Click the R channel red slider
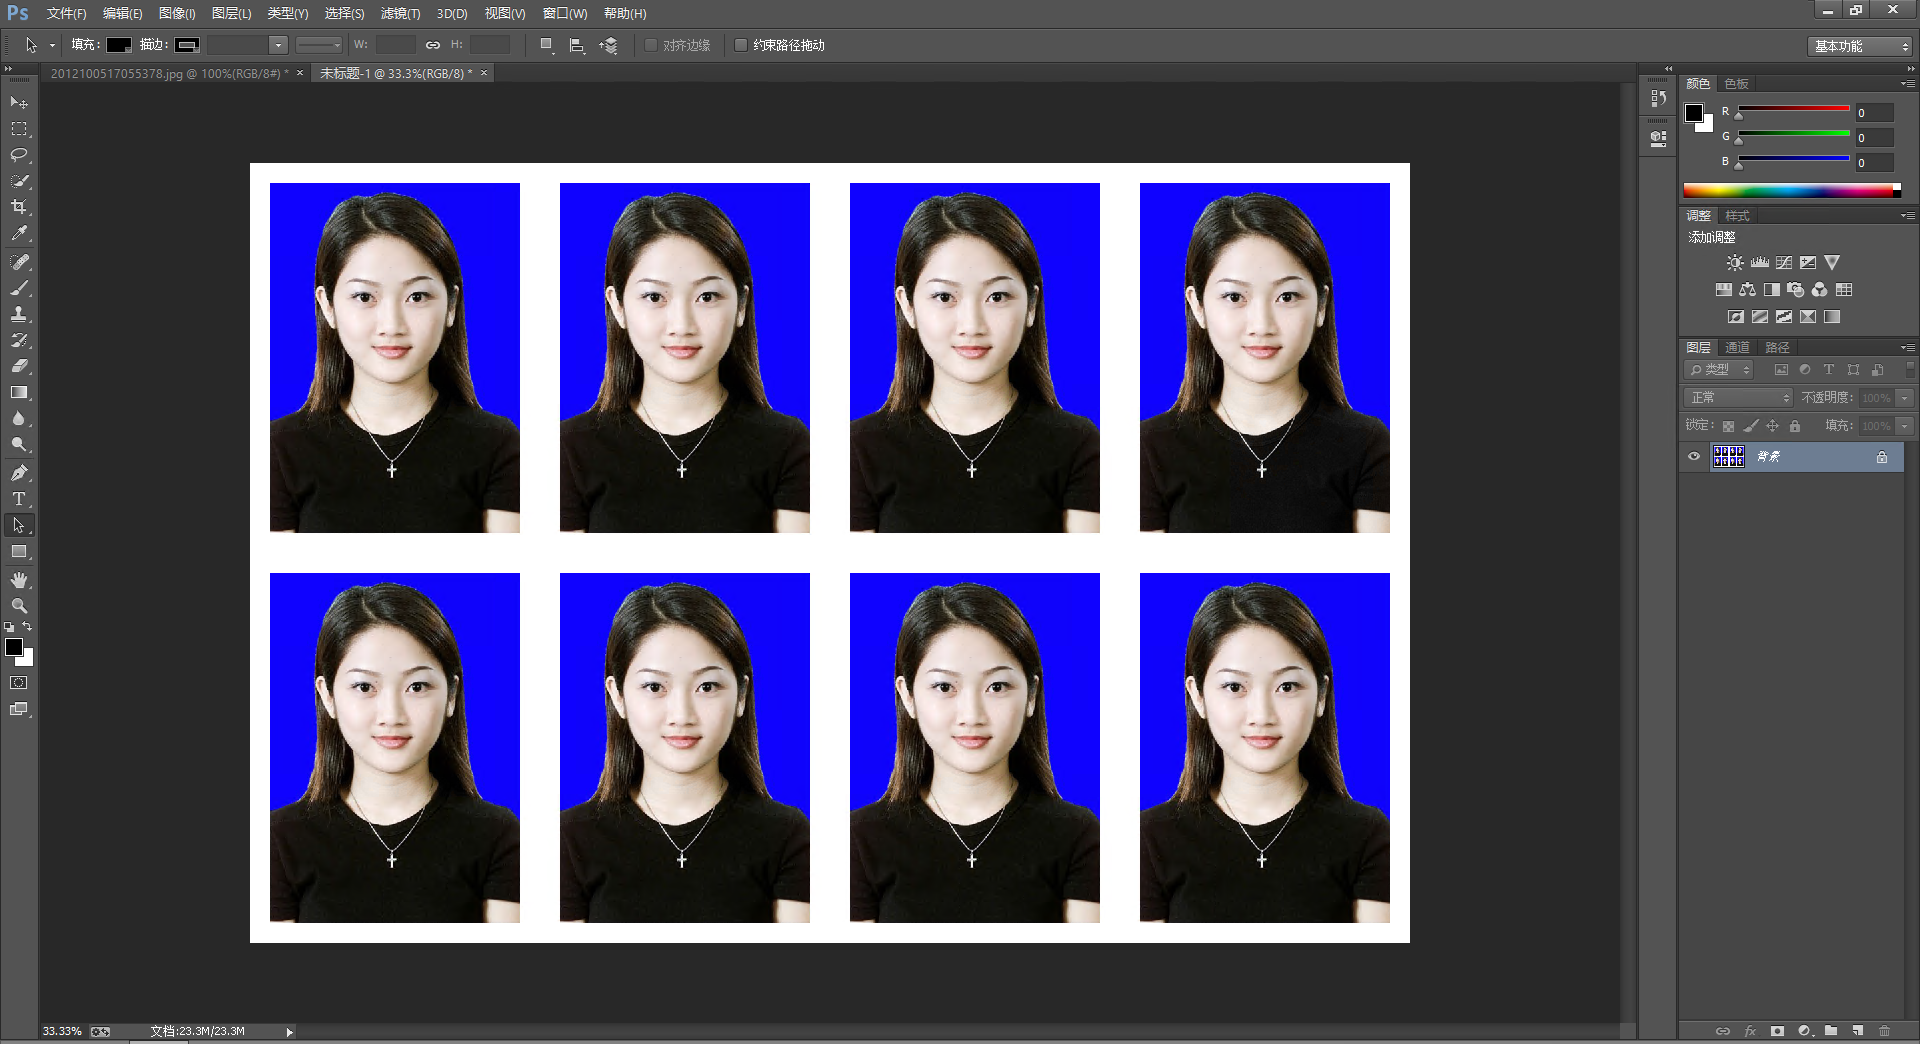1920x1044 pixels. [x=1794, y=109]
